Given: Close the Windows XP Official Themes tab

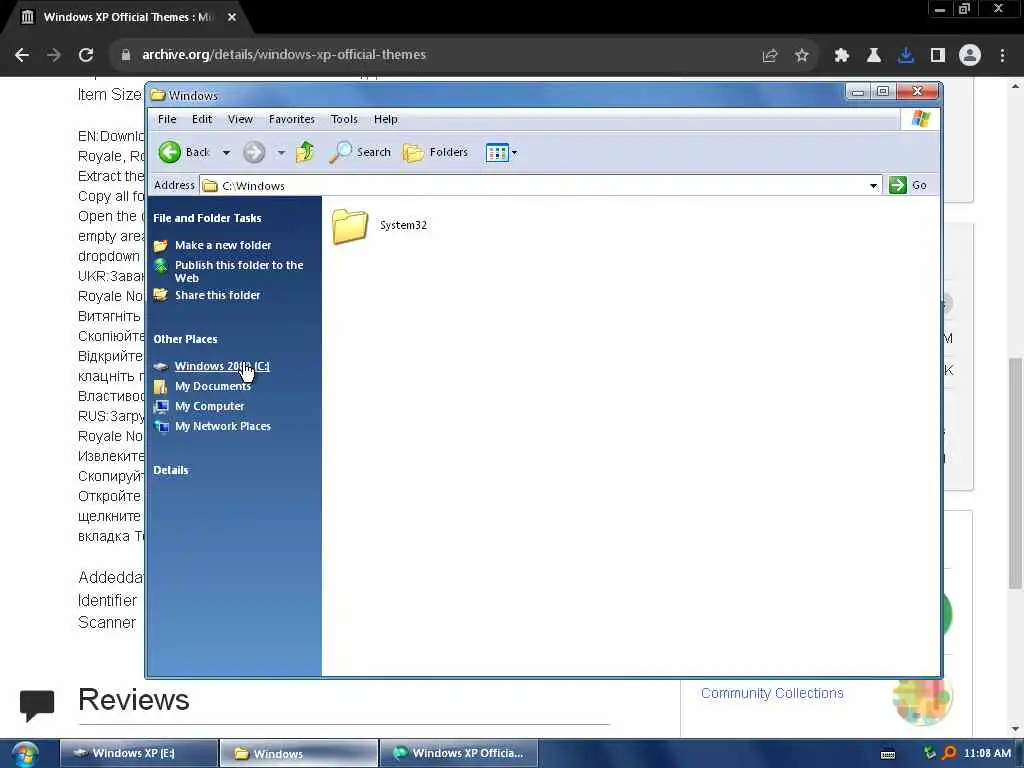Looking at the screenshot, I should point(232,17).
